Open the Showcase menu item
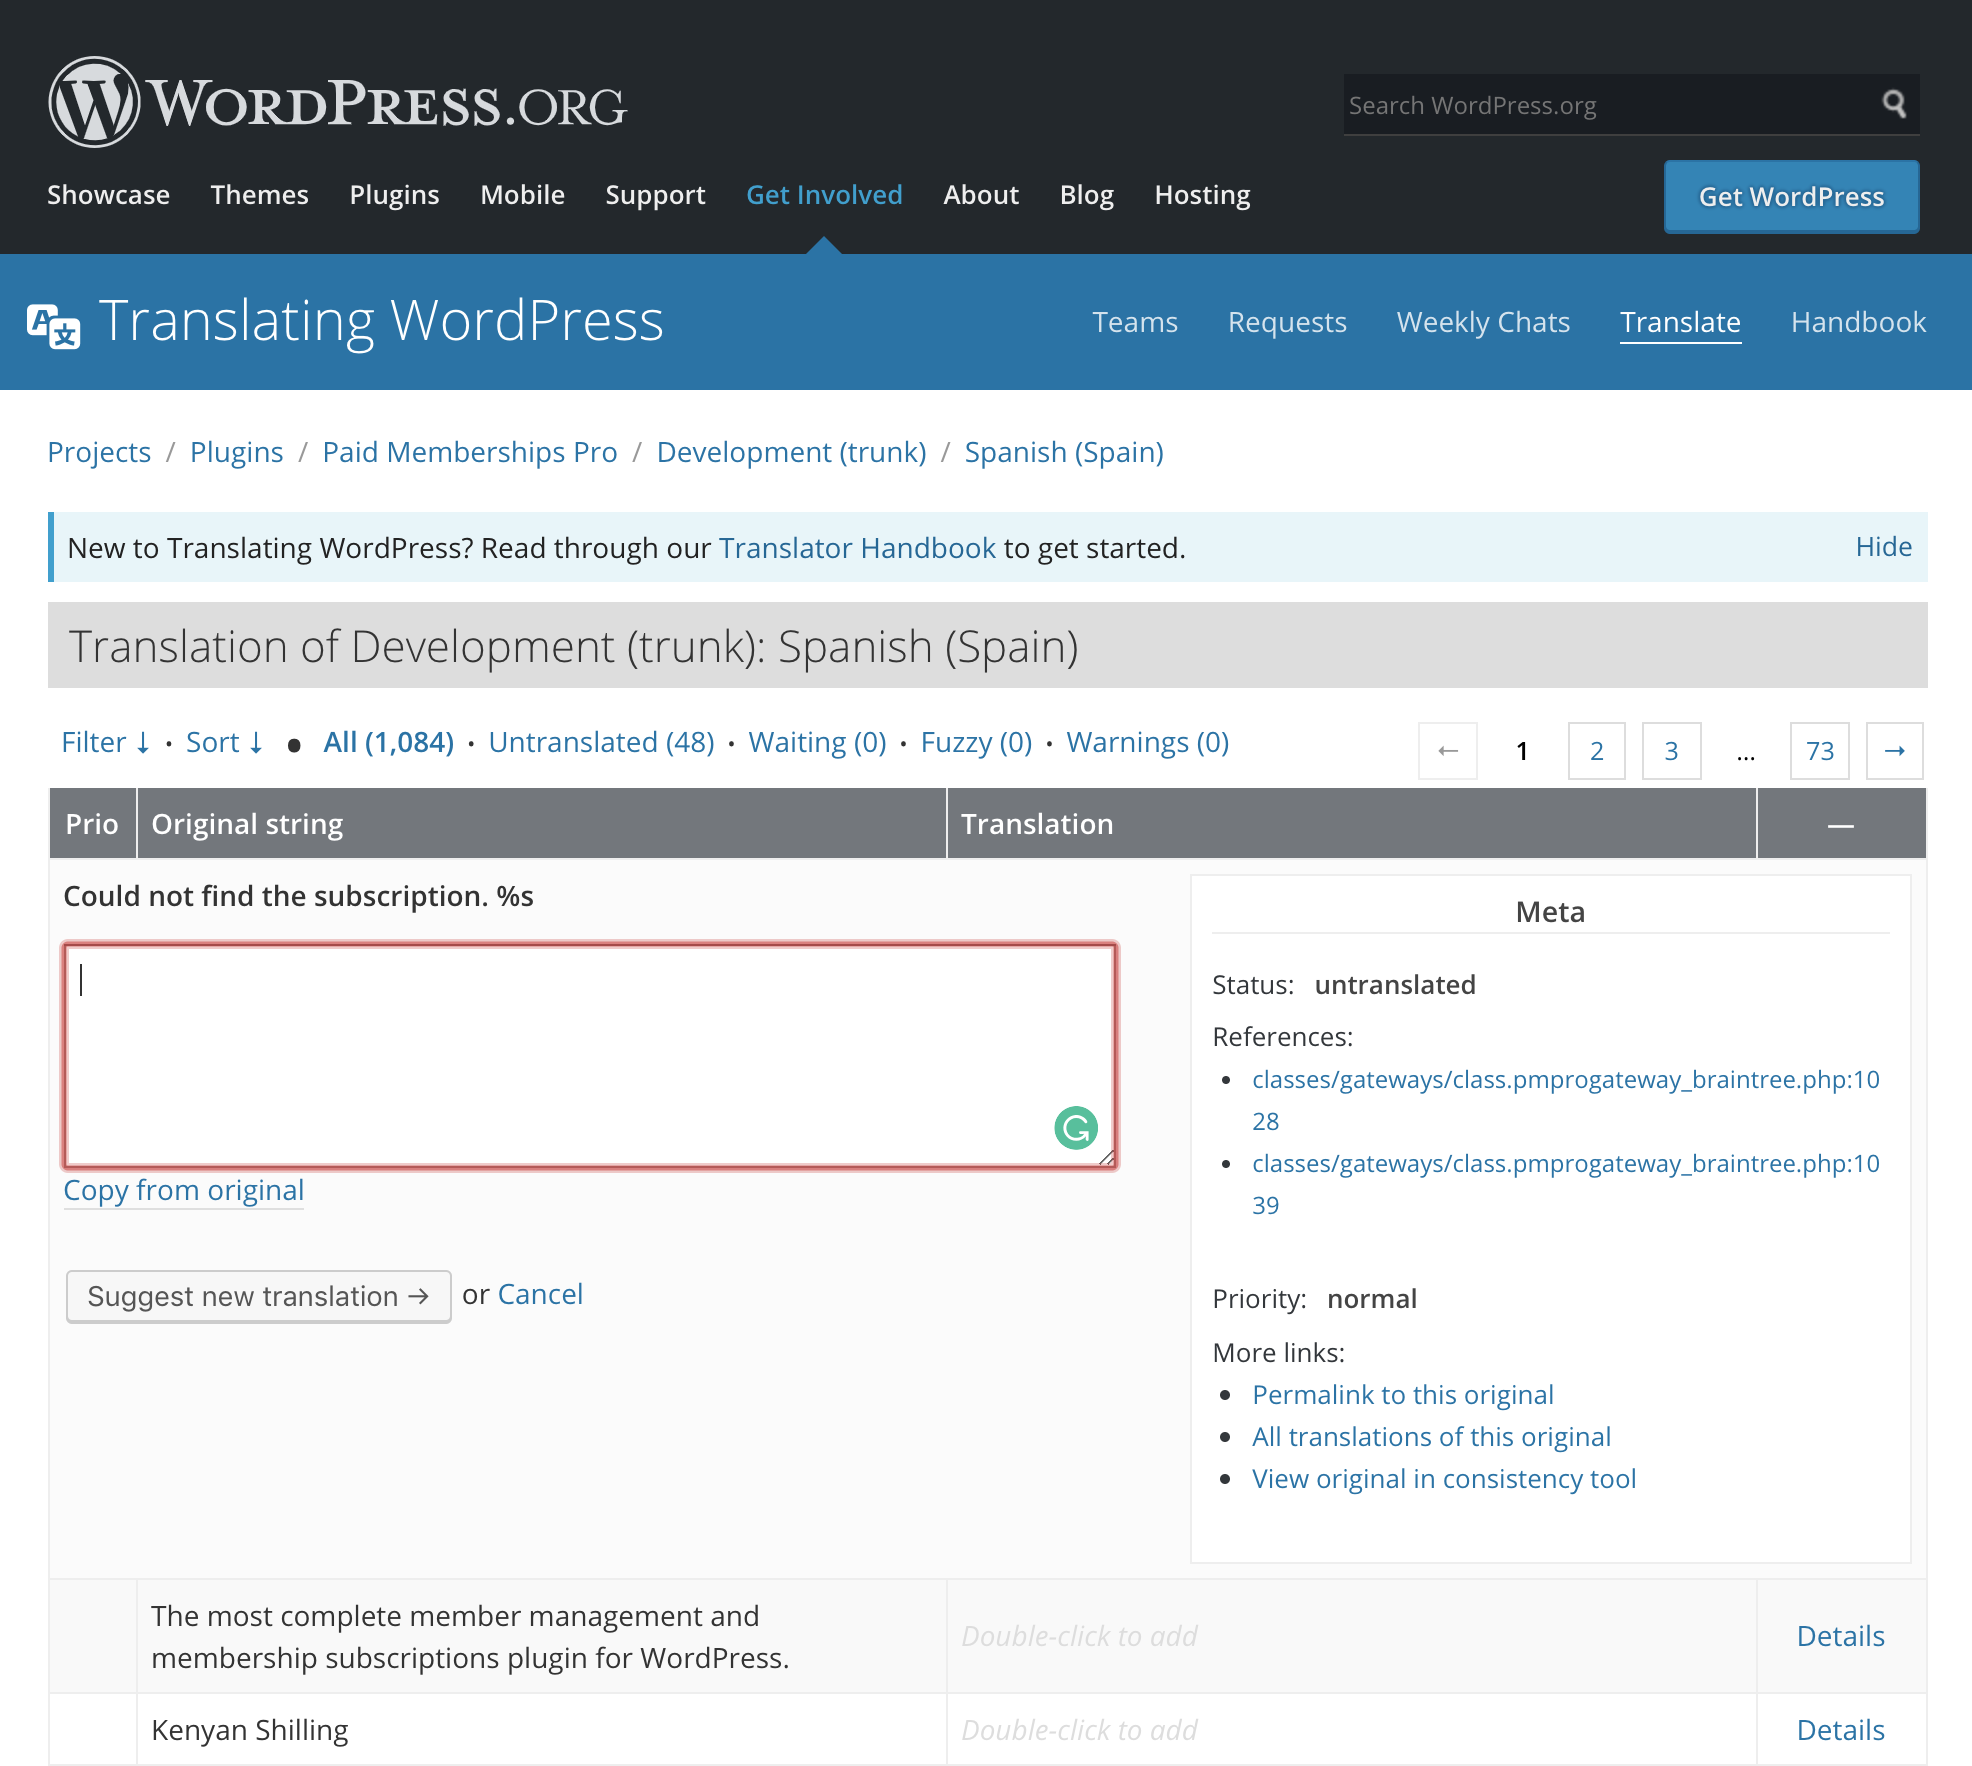This screenshot has height=1766, width=1972. click(x=108, y=194)
